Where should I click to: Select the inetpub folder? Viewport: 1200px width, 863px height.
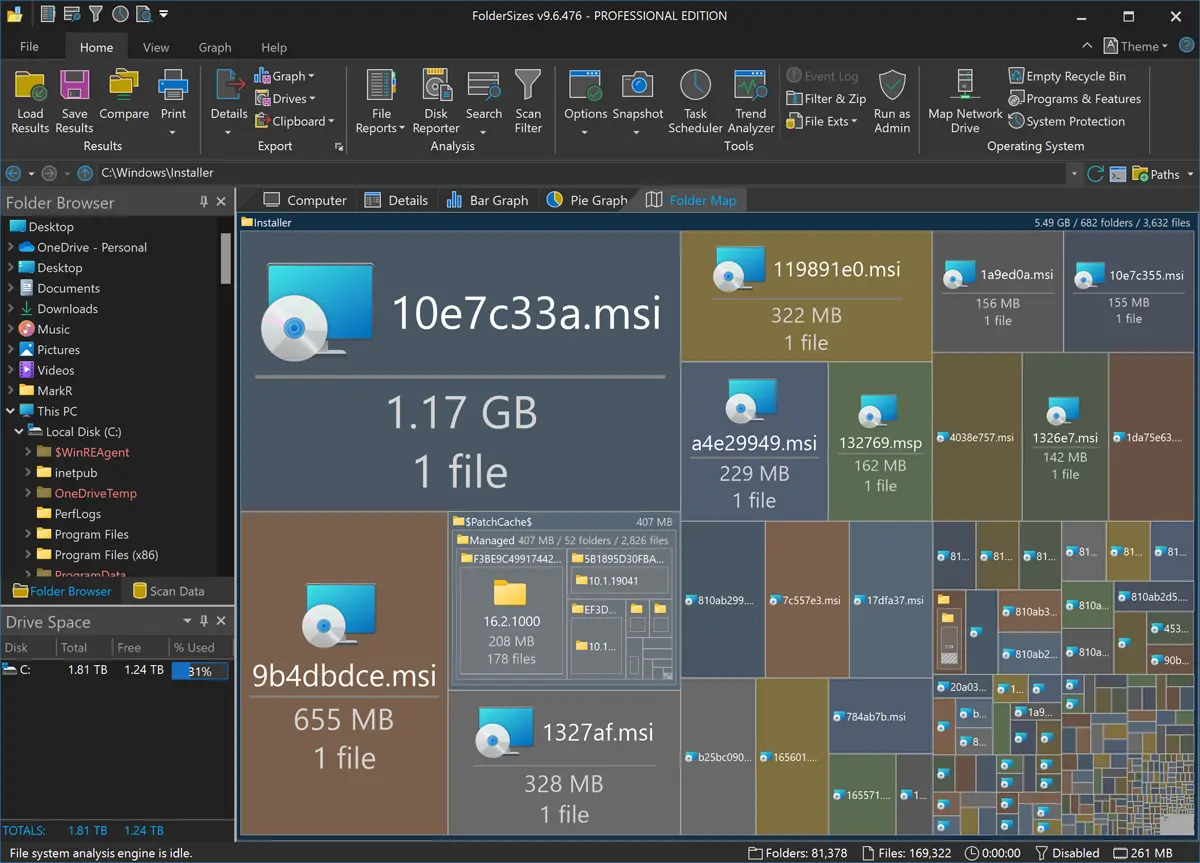(x=76, y=473)
